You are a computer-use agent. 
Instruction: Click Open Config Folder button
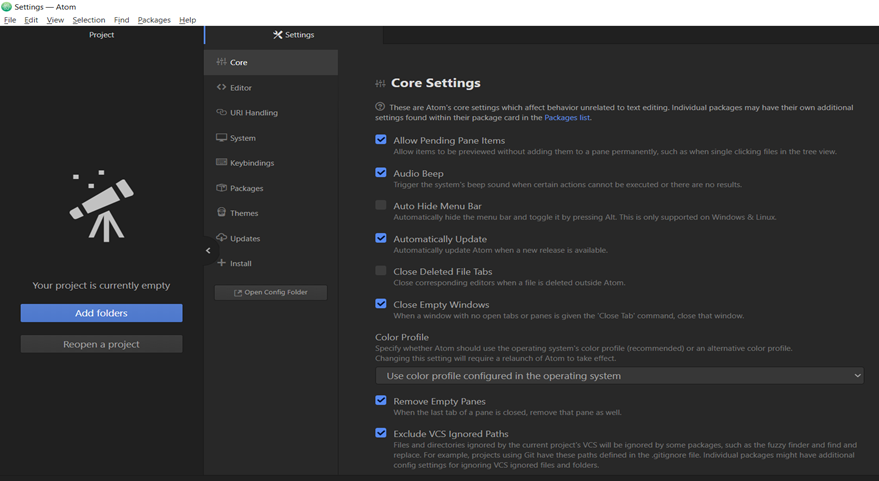pyautogui.click(x=271, y=292)
